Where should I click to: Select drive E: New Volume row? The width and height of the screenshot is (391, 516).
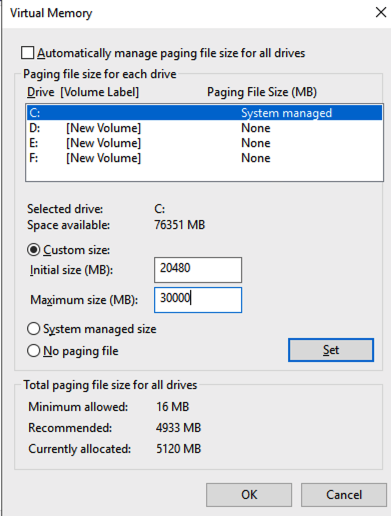[x=204, y=143]
